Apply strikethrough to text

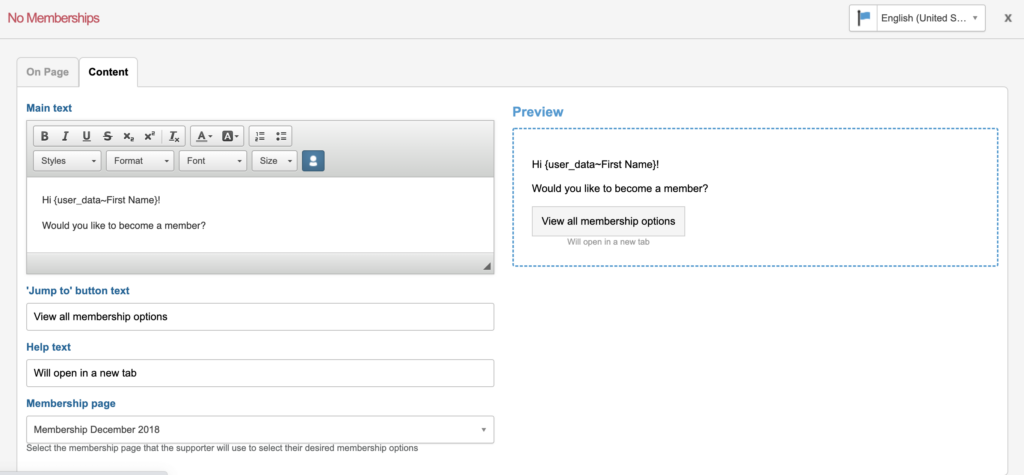click(107, 136)
